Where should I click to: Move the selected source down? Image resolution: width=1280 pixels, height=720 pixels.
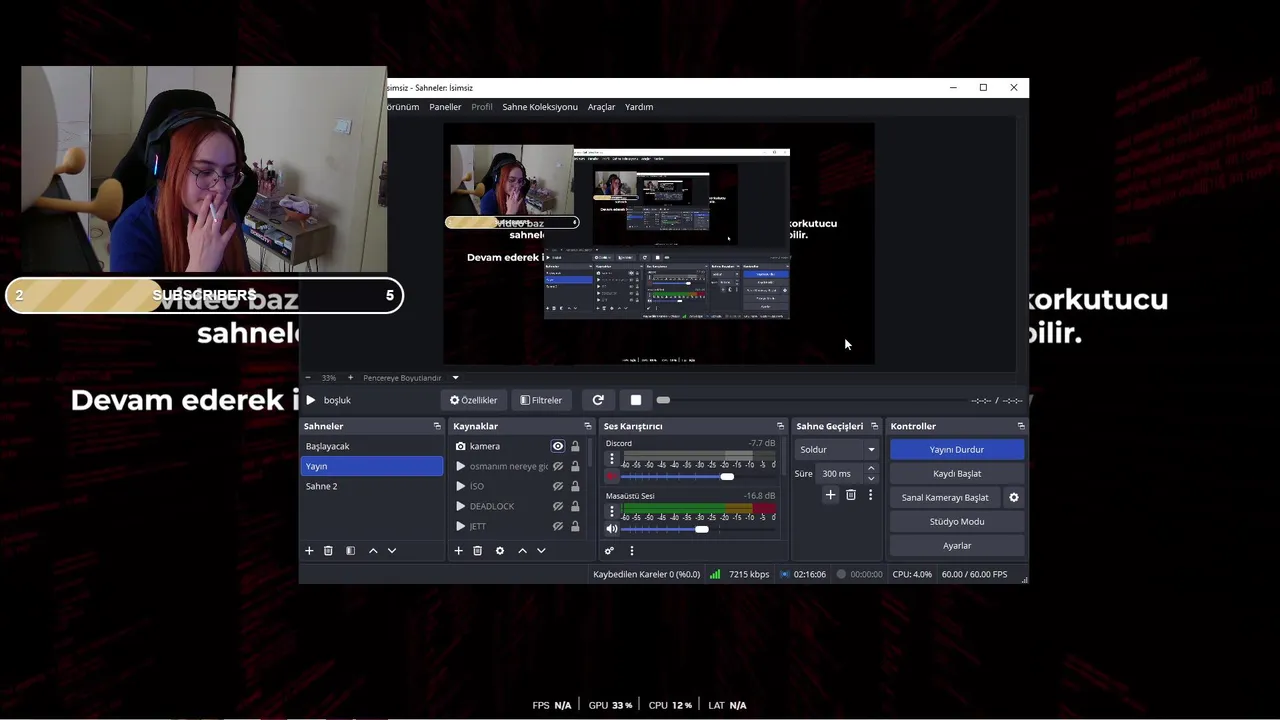tap(541, 551)
